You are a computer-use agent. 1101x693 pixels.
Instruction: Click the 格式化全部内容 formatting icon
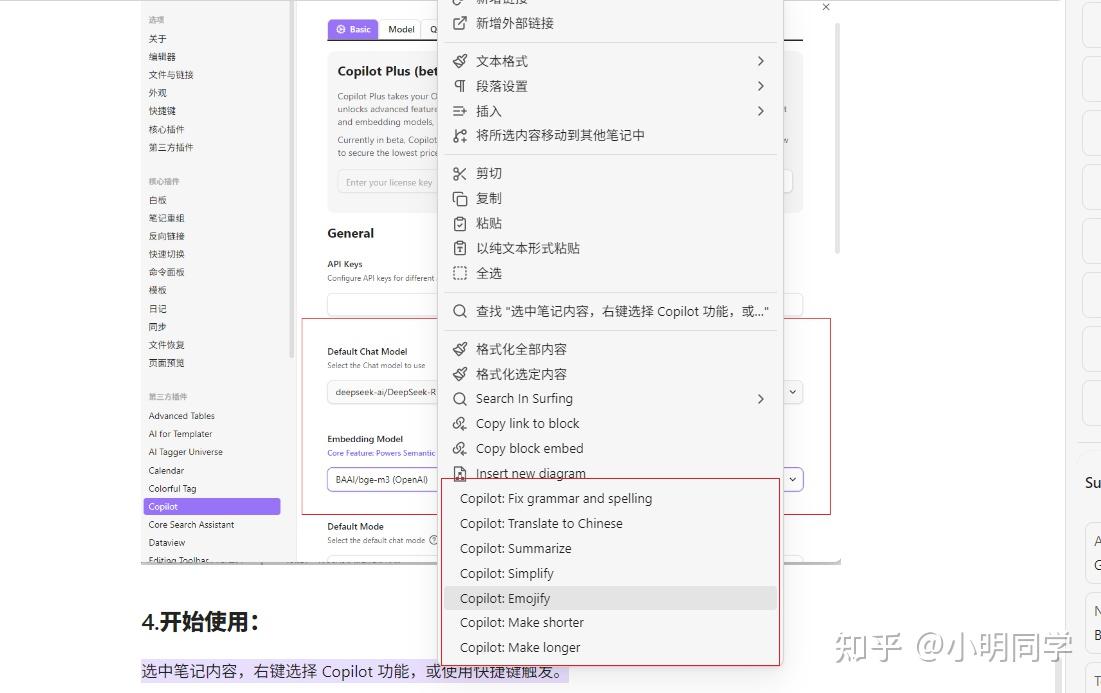(x=460, y=348)
